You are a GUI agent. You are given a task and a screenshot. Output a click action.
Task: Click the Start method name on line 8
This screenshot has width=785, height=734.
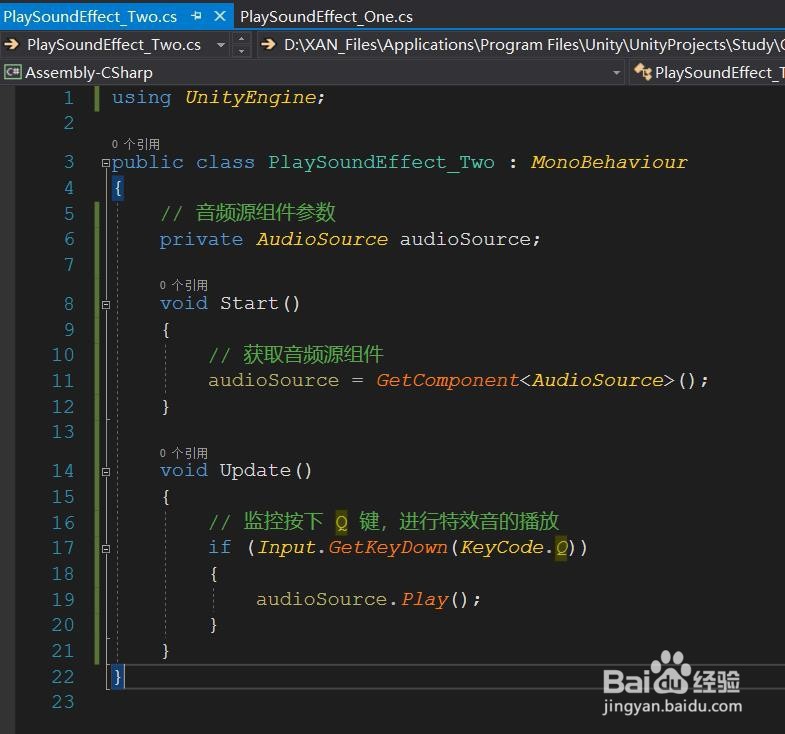249,303
